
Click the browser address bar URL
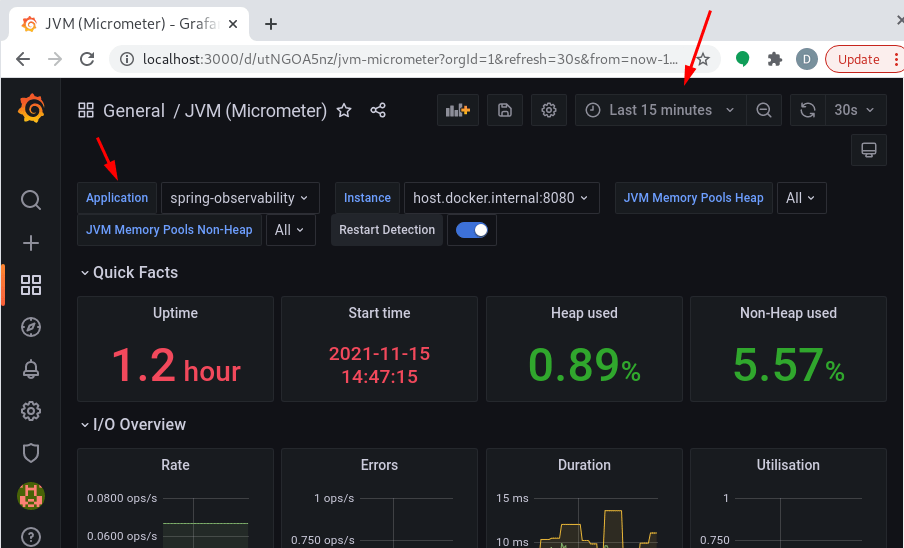pyautogui.click(x=410, y=59)
